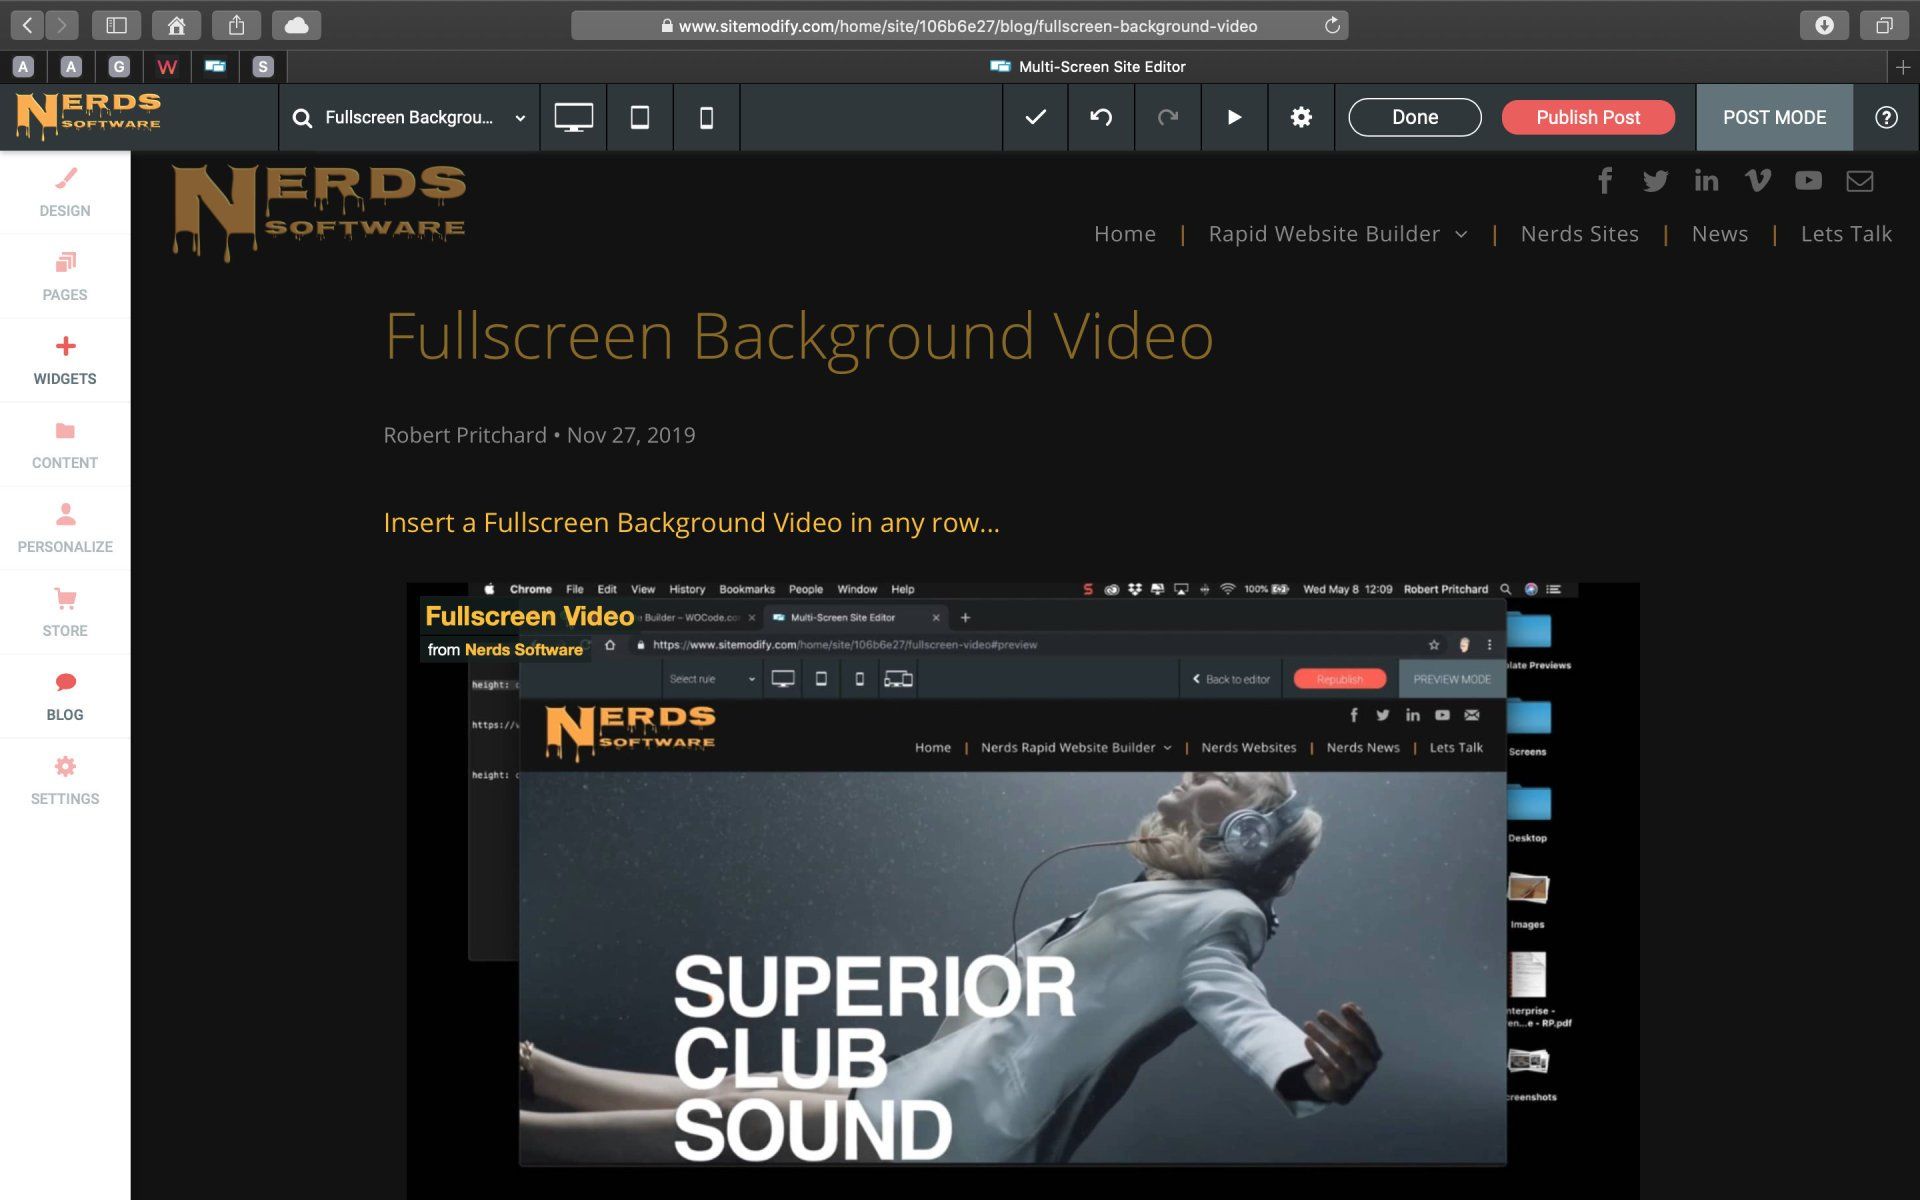Image resolution: width=1920 pixels, height=1200 pixels.
Task: Open the pinned G tab
Action: point(119,67)
